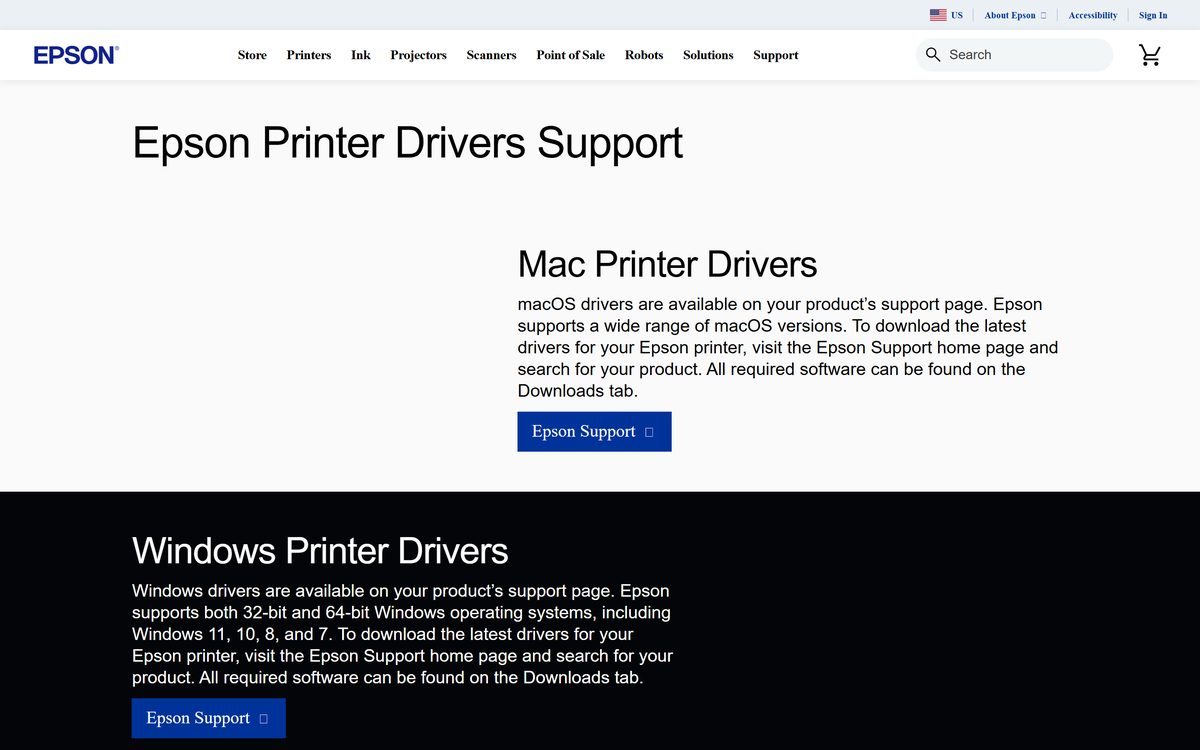Expand the About Epson dropdown
The image size is (1200, 750).
[1015, 15]
